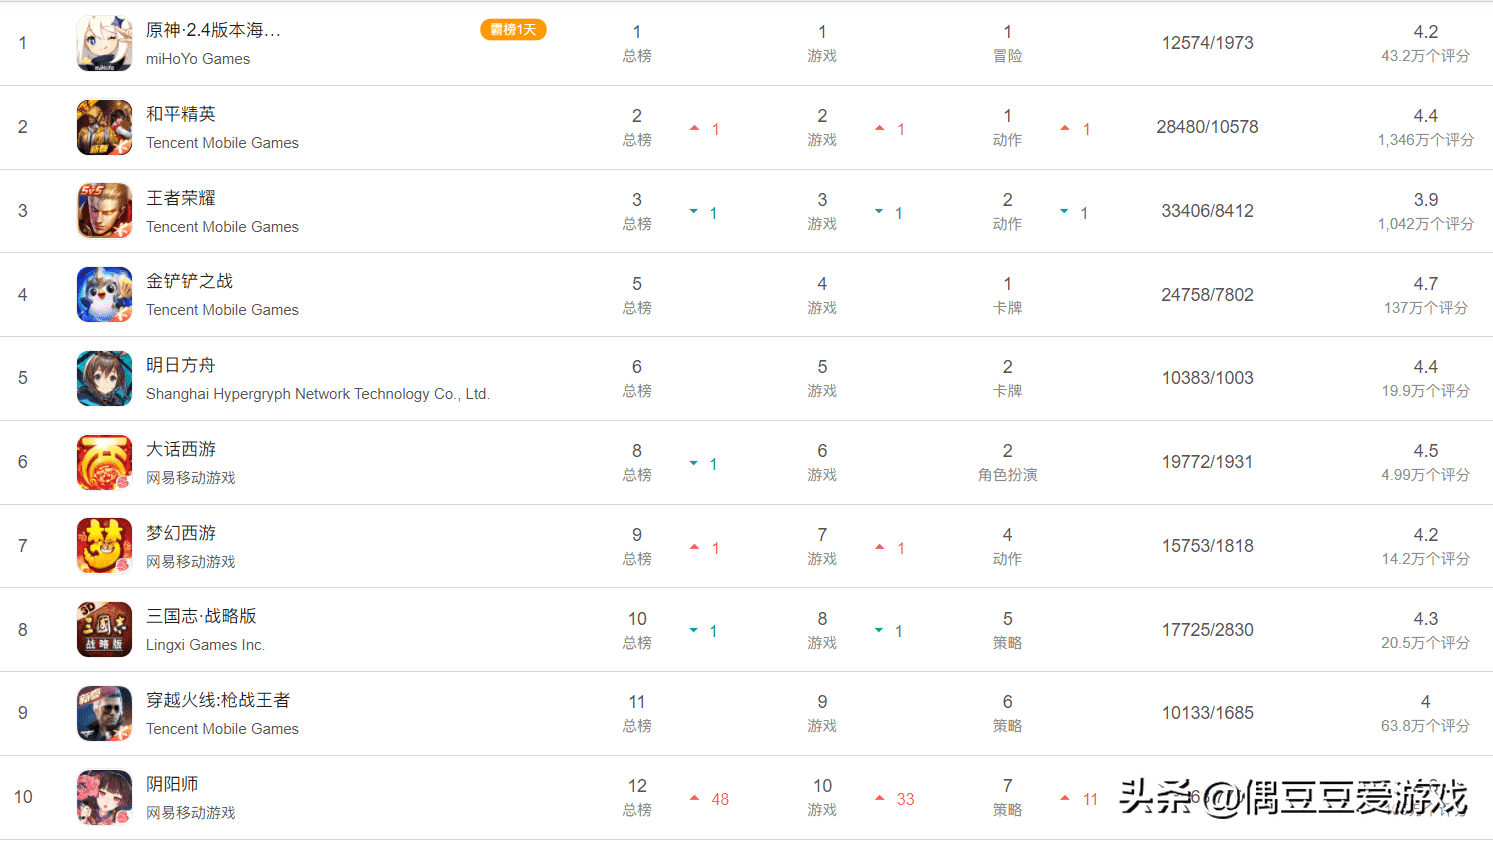
Task: Click Tencent Mobile Games under 和平精英
Action: [222, 143]
